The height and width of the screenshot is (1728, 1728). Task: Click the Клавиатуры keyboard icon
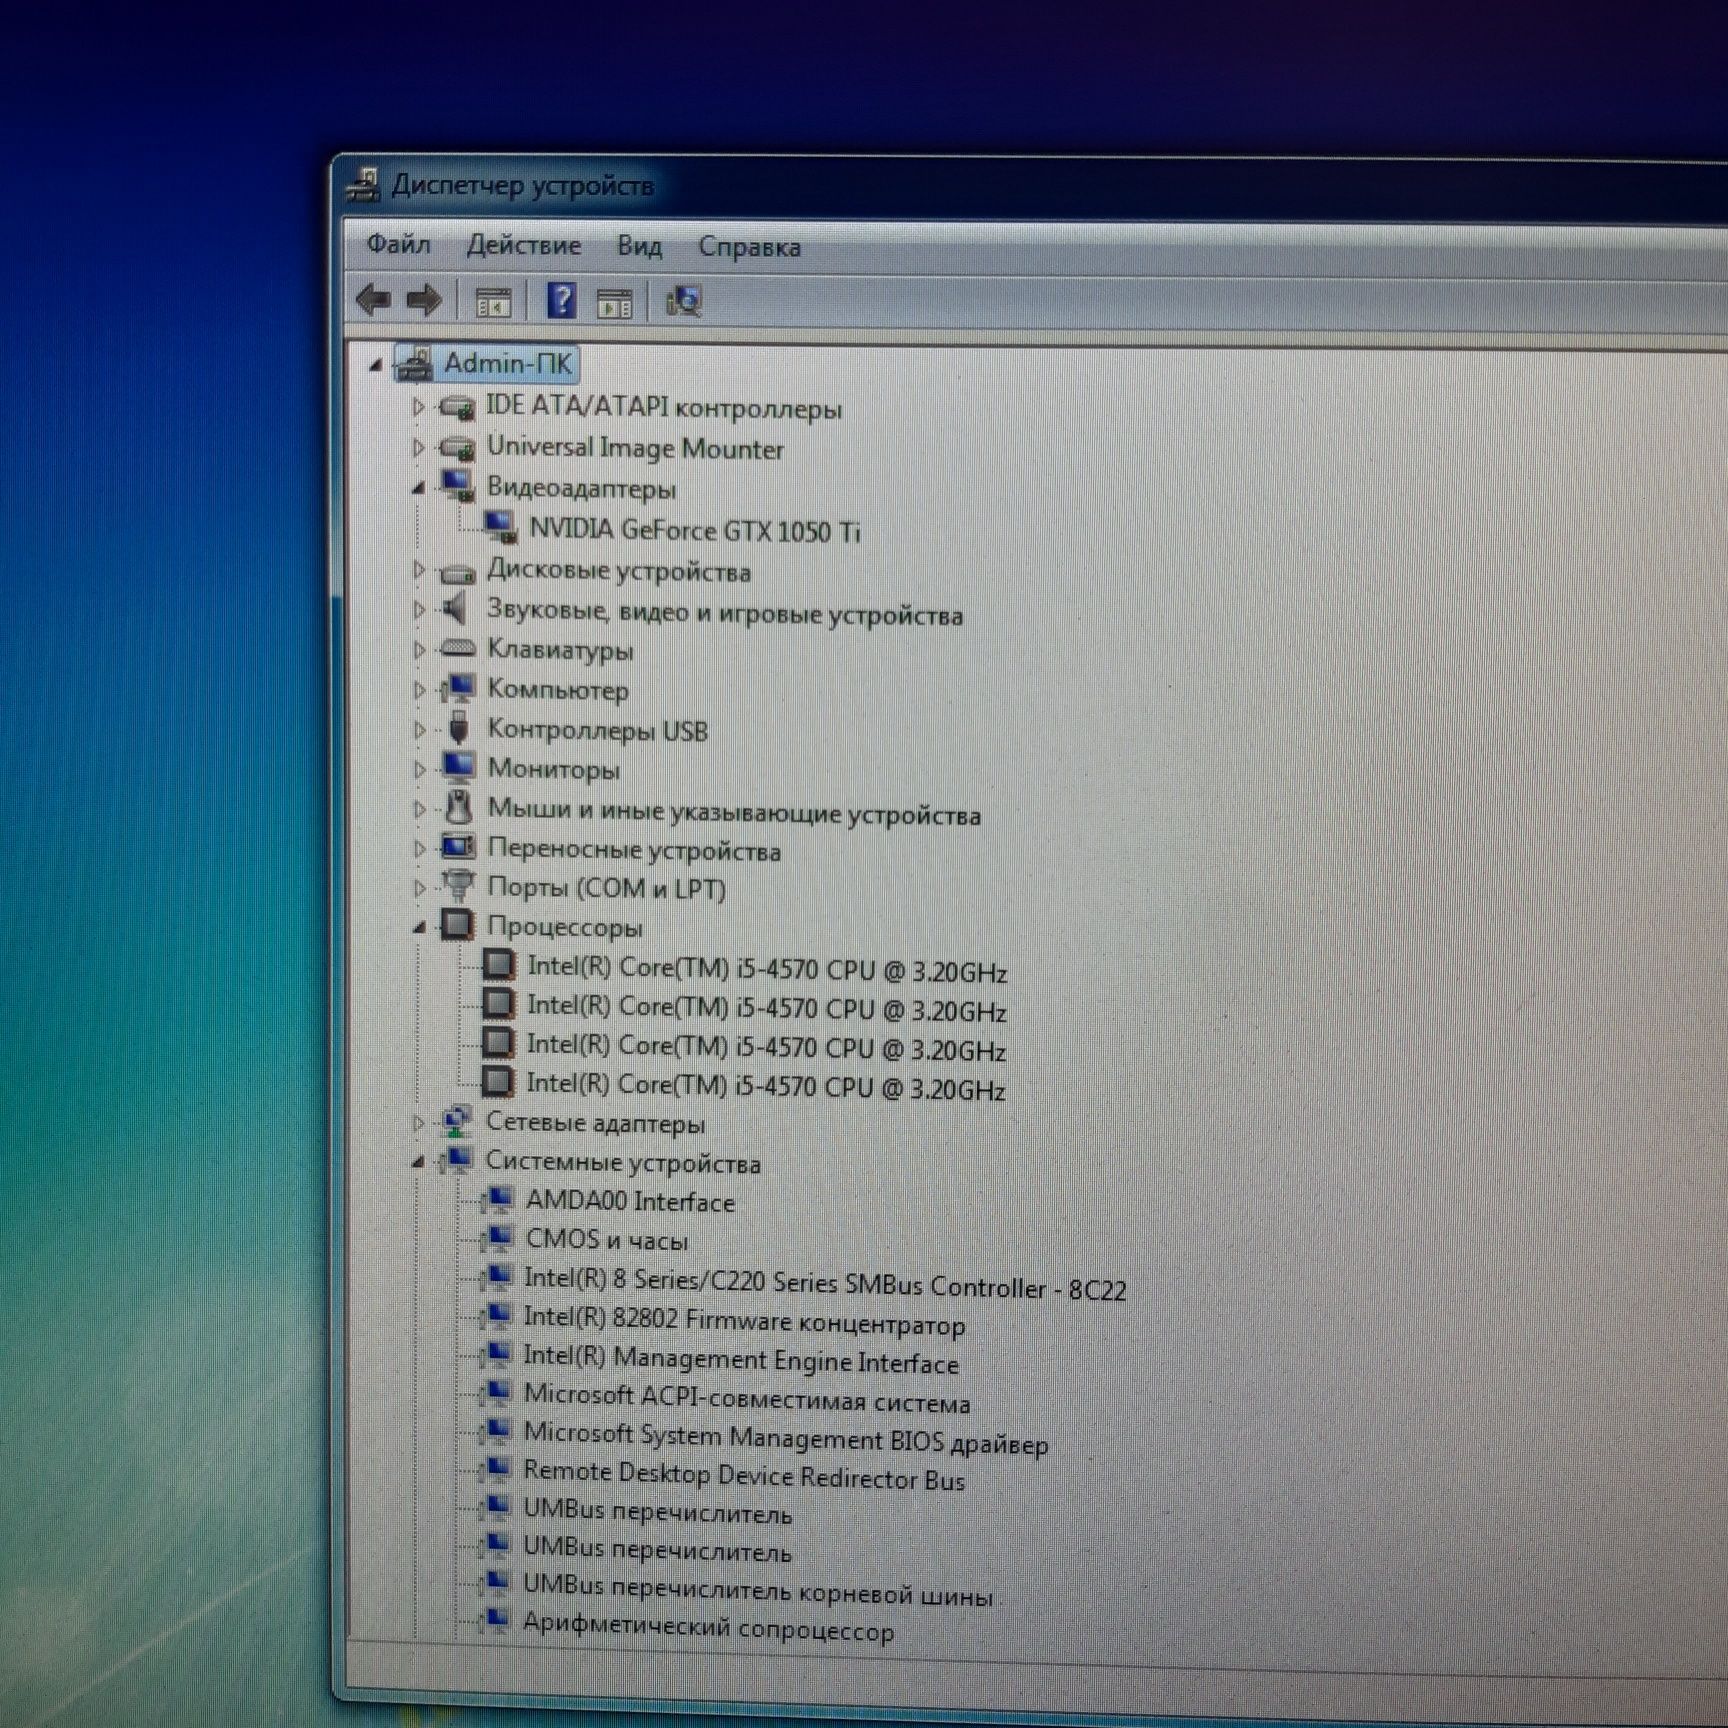click(x=458, y=648)
